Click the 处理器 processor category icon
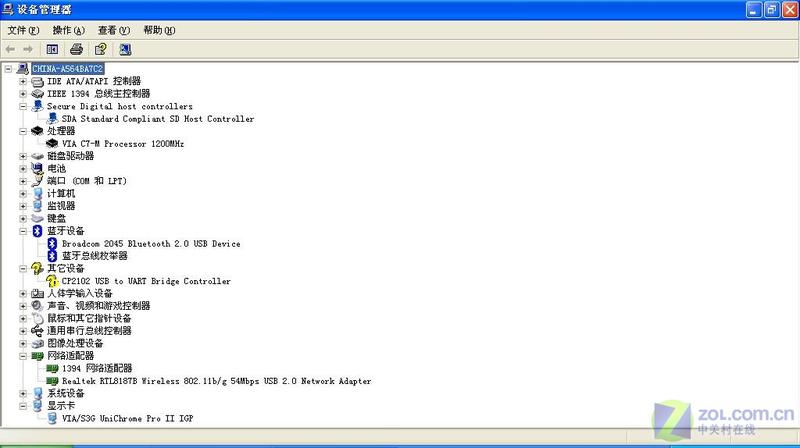This screenshot has height=448, width=800. click(x=37, y=131)
